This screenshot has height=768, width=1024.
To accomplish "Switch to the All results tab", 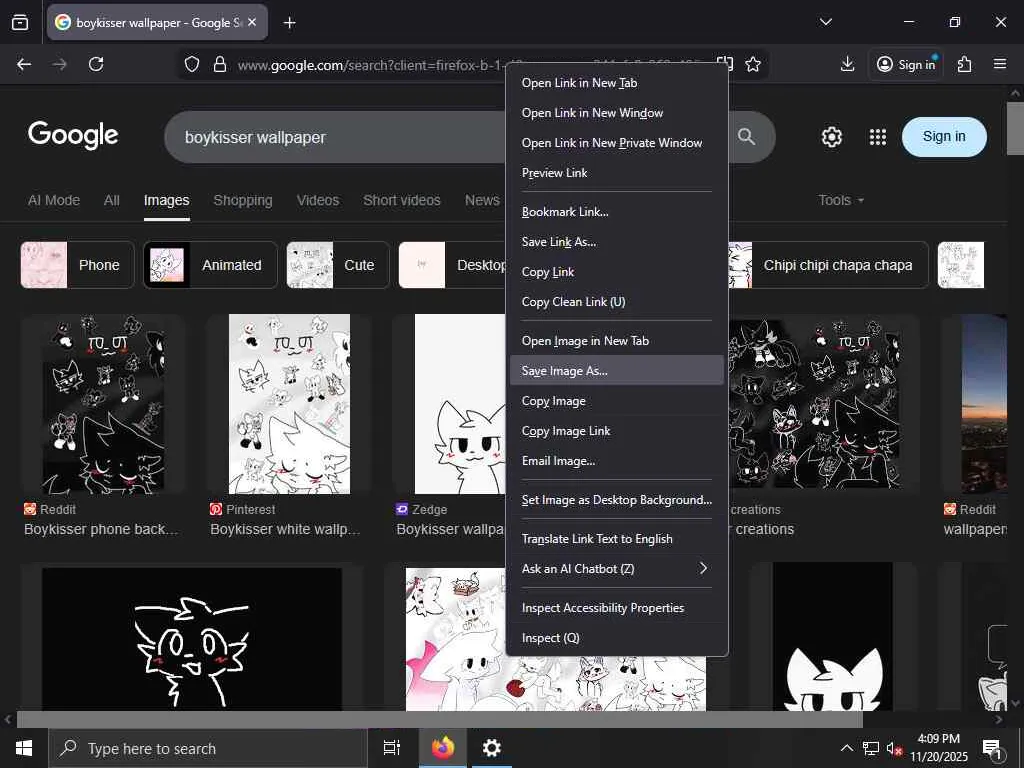I will [112, 200].
